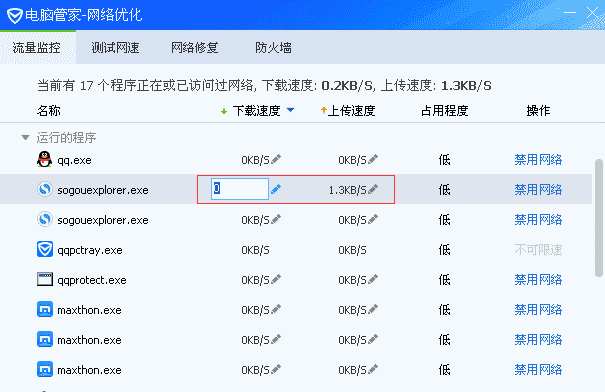Click the 电脑管家 shield logo in title bar
This screenshot has height=392, width=605.
coord(15,15)
